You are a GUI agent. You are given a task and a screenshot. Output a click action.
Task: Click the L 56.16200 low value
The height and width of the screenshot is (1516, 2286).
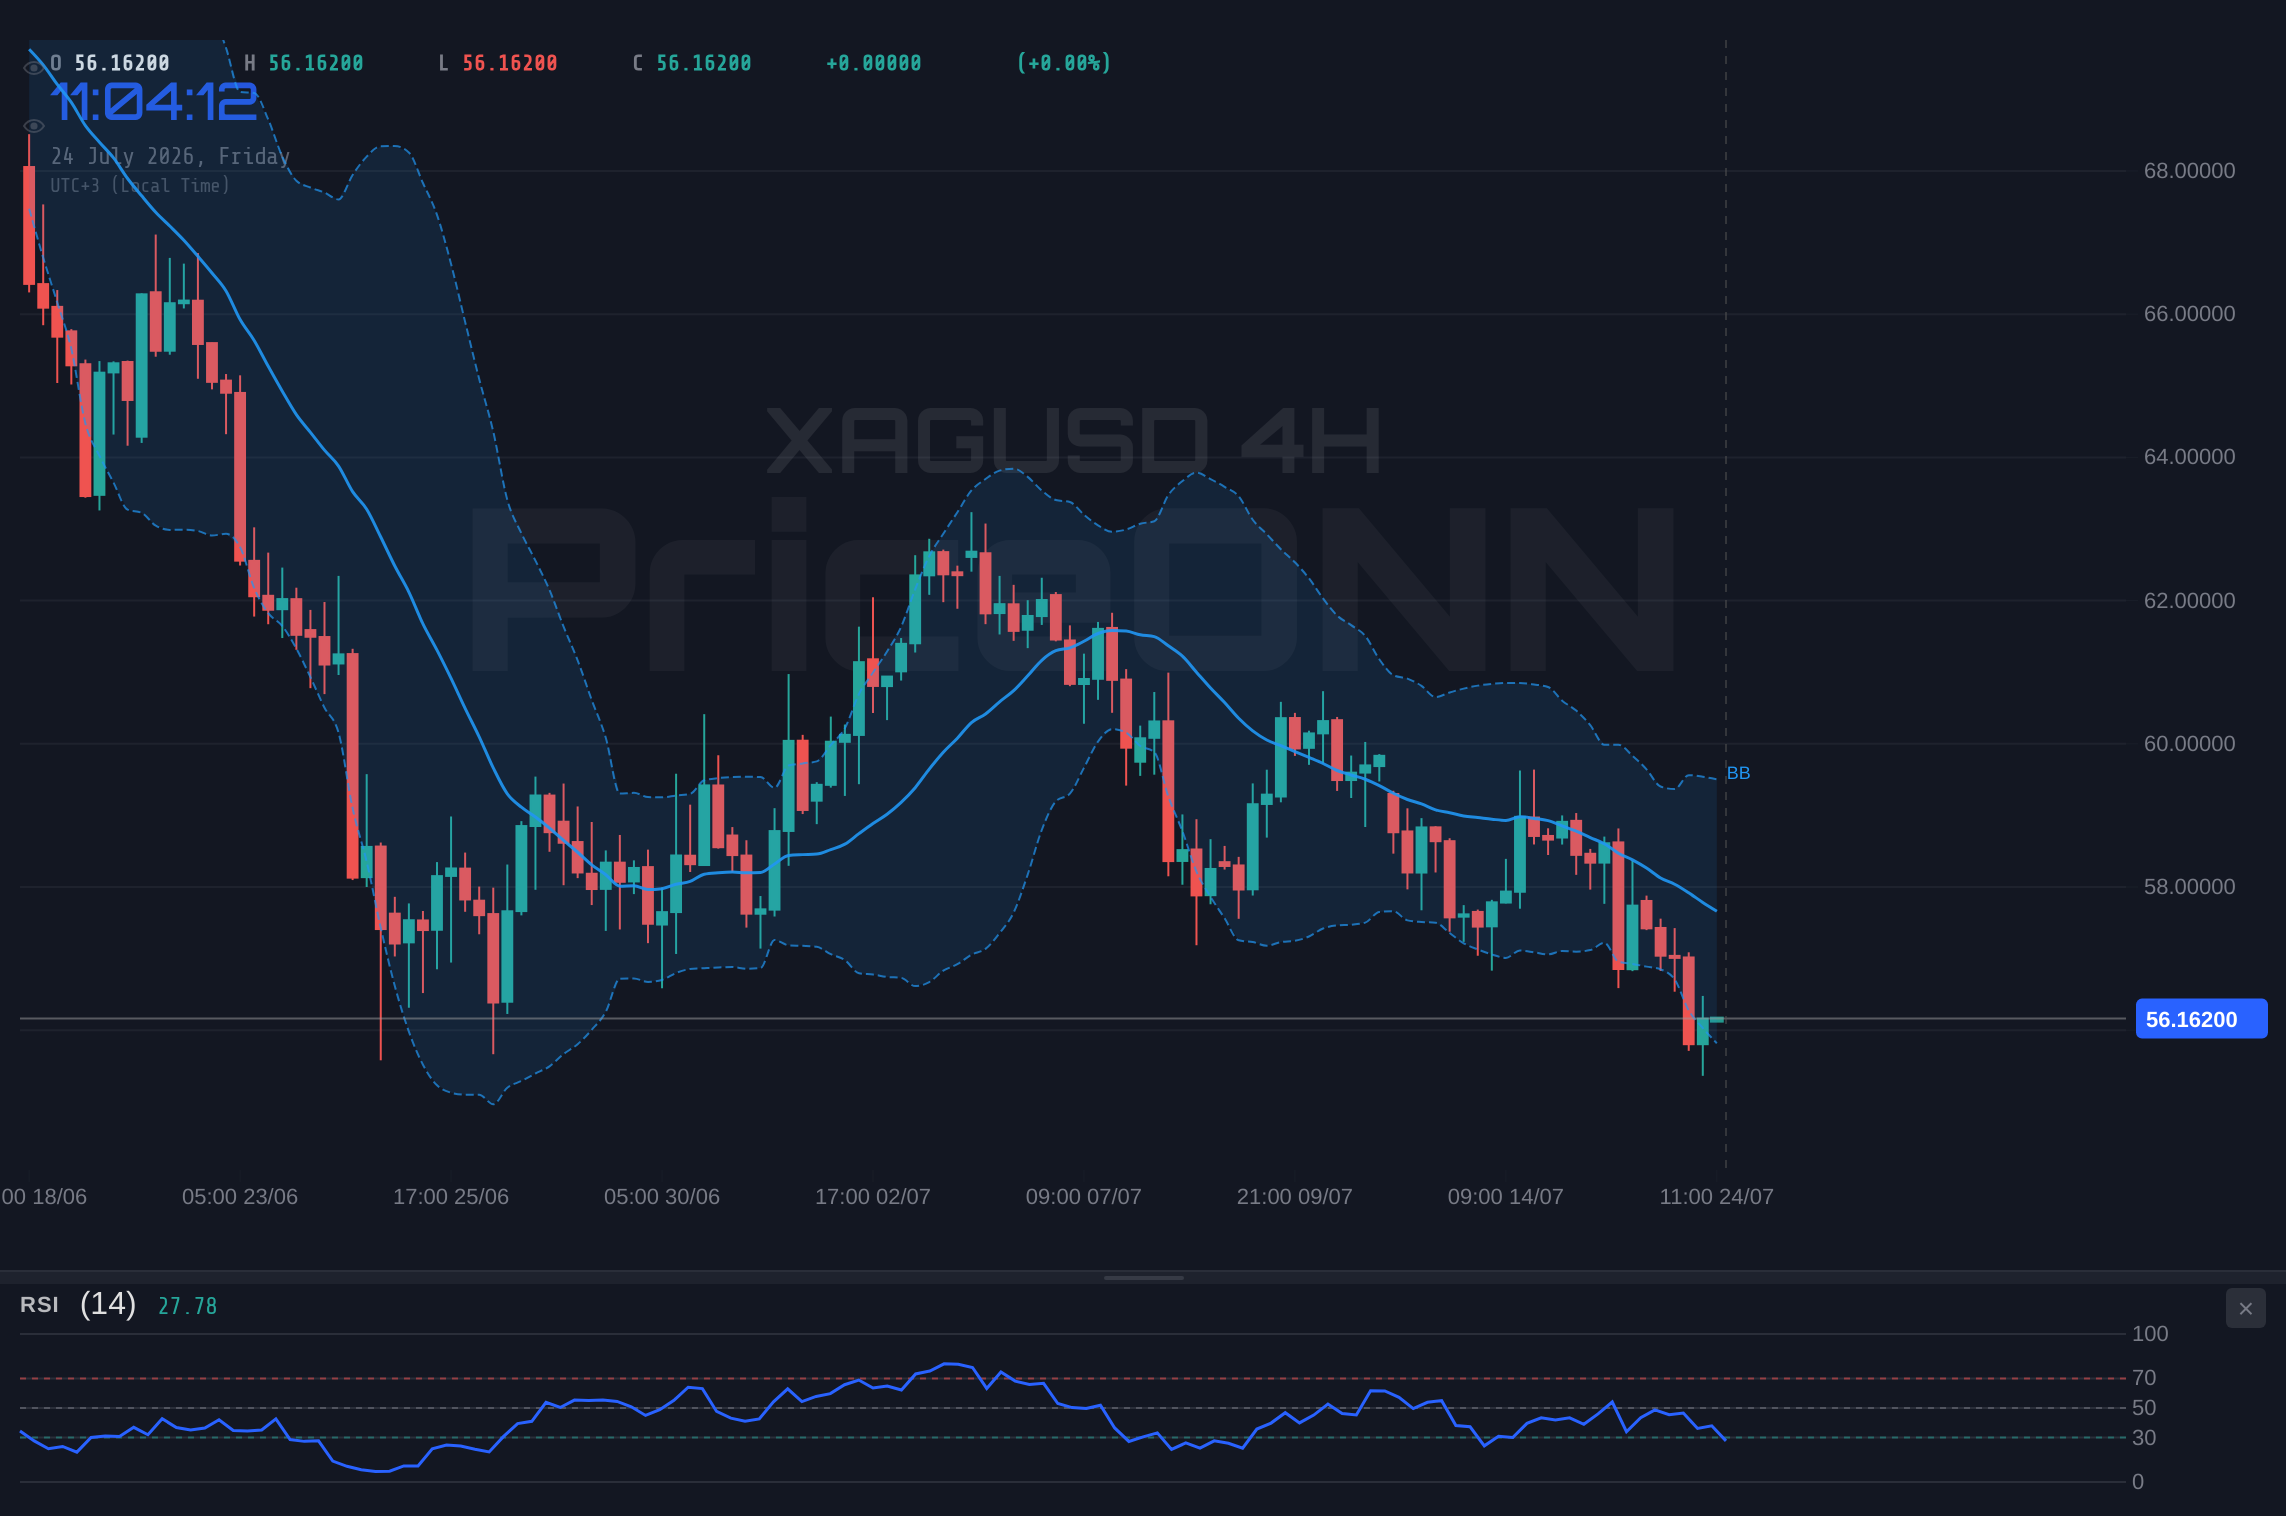(498, 63)
